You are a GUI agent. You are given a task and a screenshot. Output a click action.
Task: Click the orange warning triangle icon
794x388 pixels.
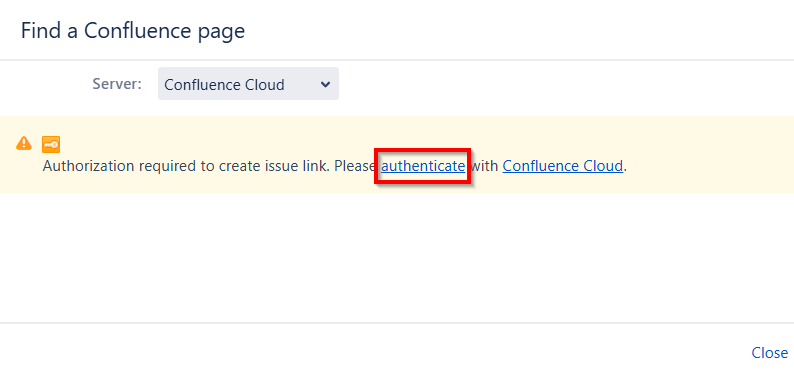(x=24, y=143)
